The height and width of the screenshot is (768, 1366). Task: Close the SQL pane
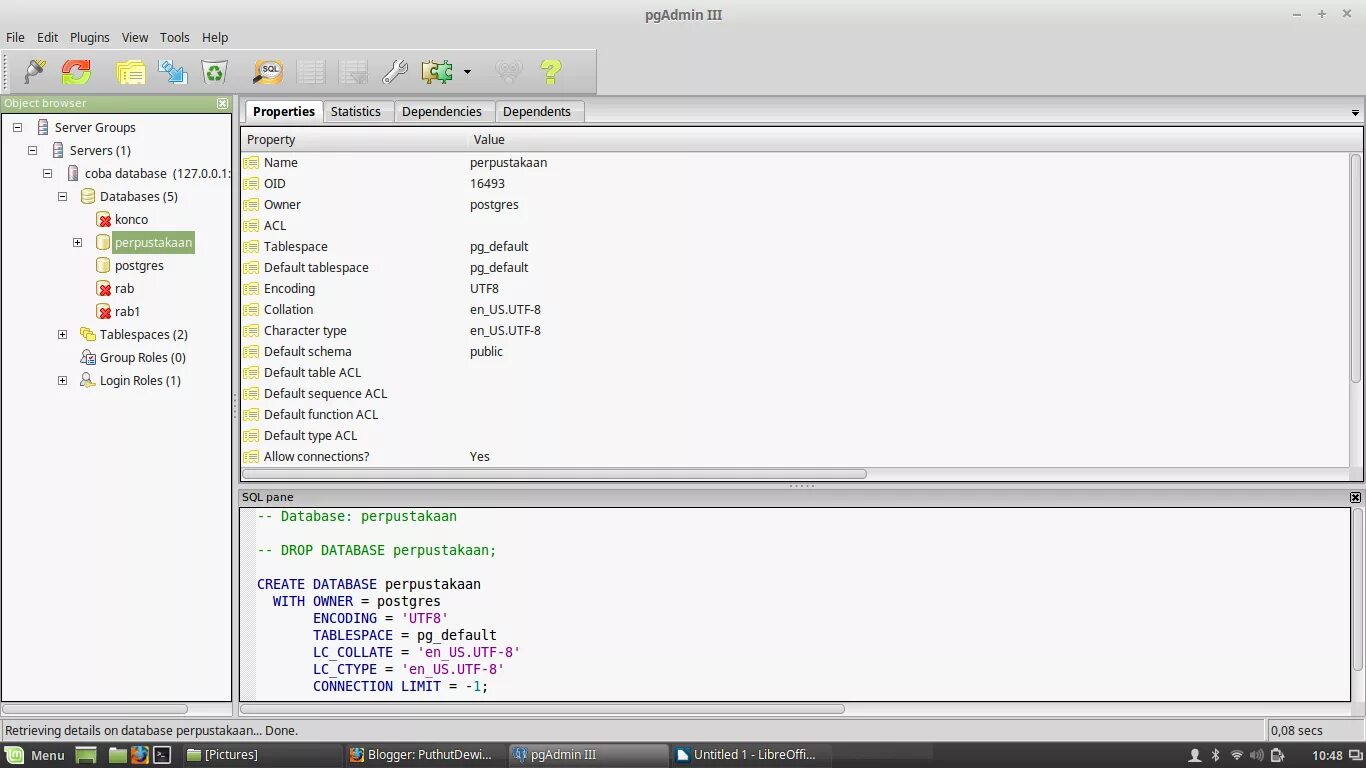click(1355, 497)
